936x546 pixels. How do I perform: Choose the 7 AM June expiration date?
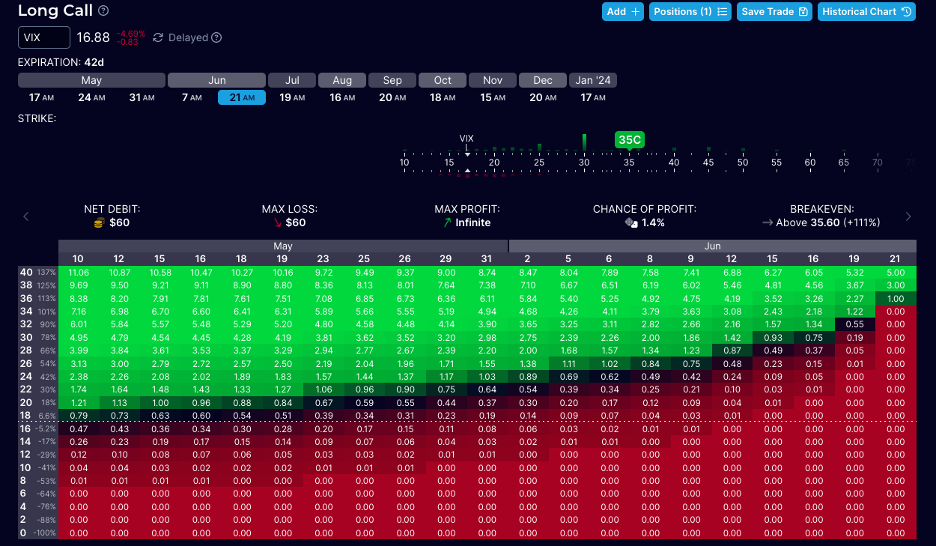(x=192, y=97)
